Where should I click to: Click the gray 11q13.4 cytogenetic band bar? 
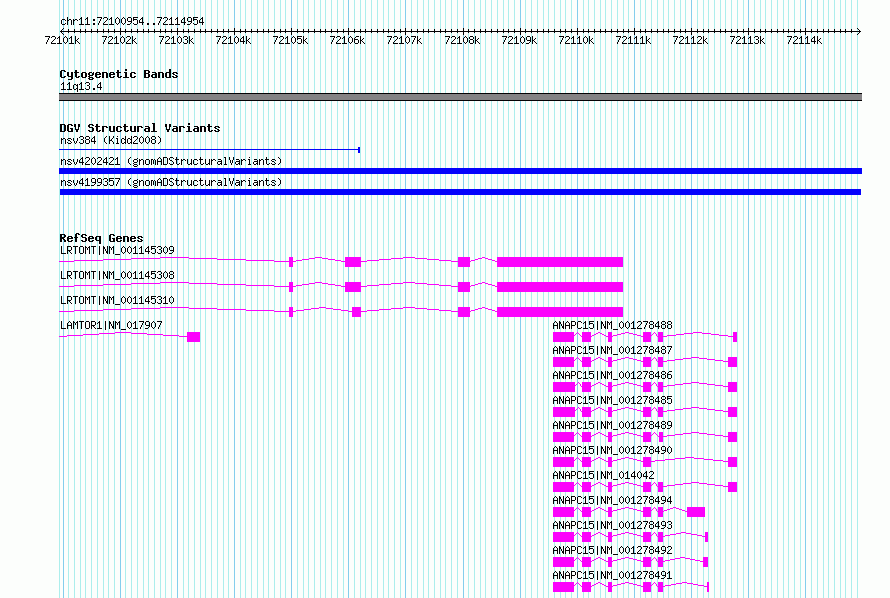tap(460, 97)
